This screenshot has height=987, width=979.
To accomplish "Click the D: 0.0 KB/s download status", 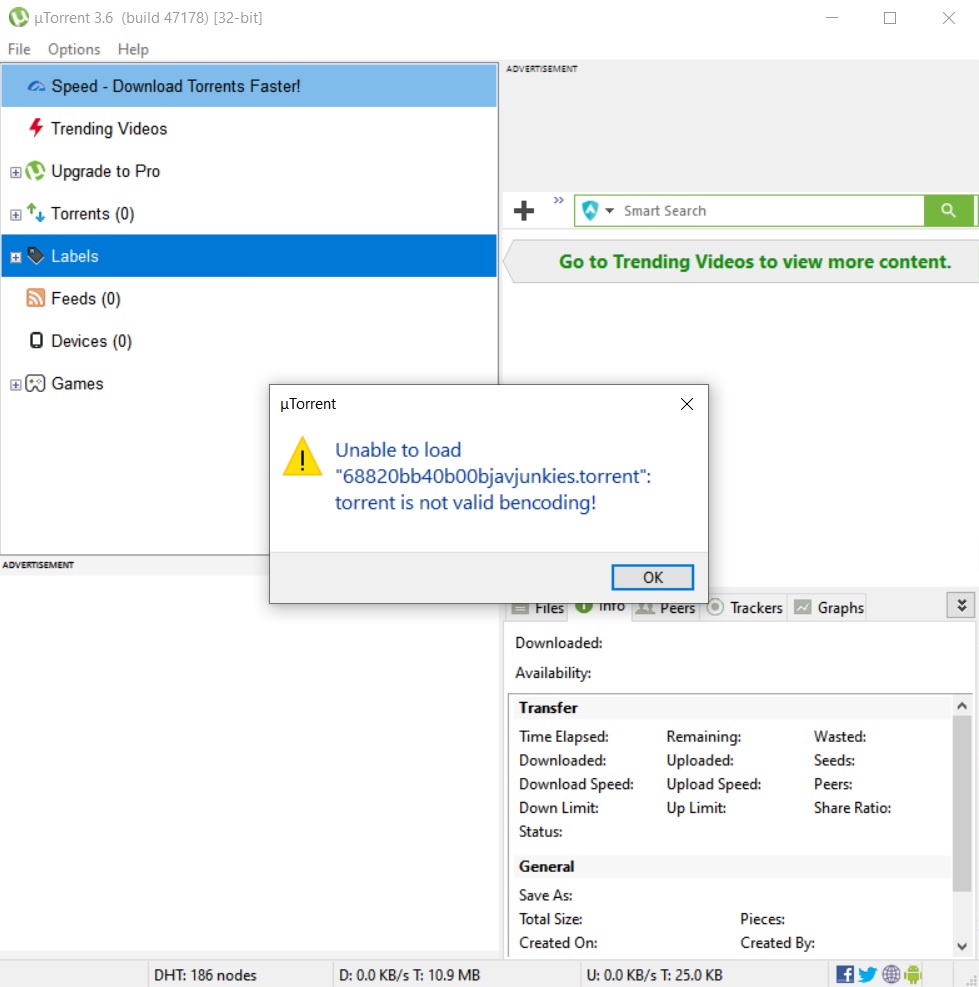I will (409, 975).
